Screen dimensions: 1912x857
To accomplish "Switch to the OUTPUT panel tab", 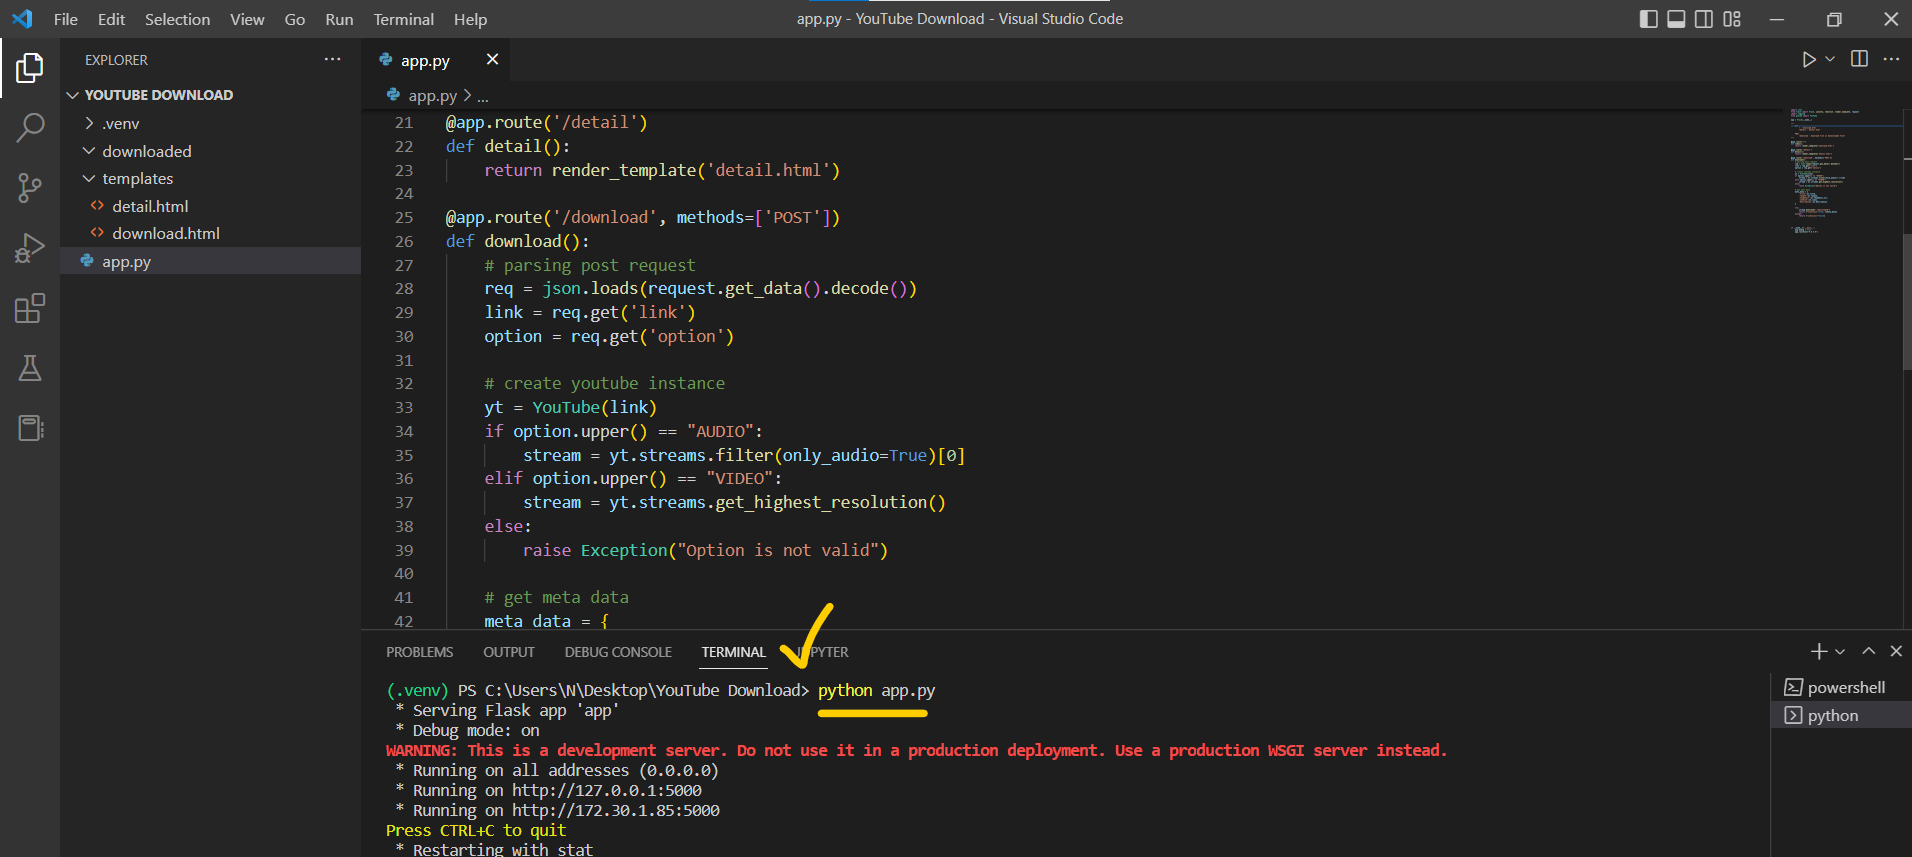I will click(509, 652).
